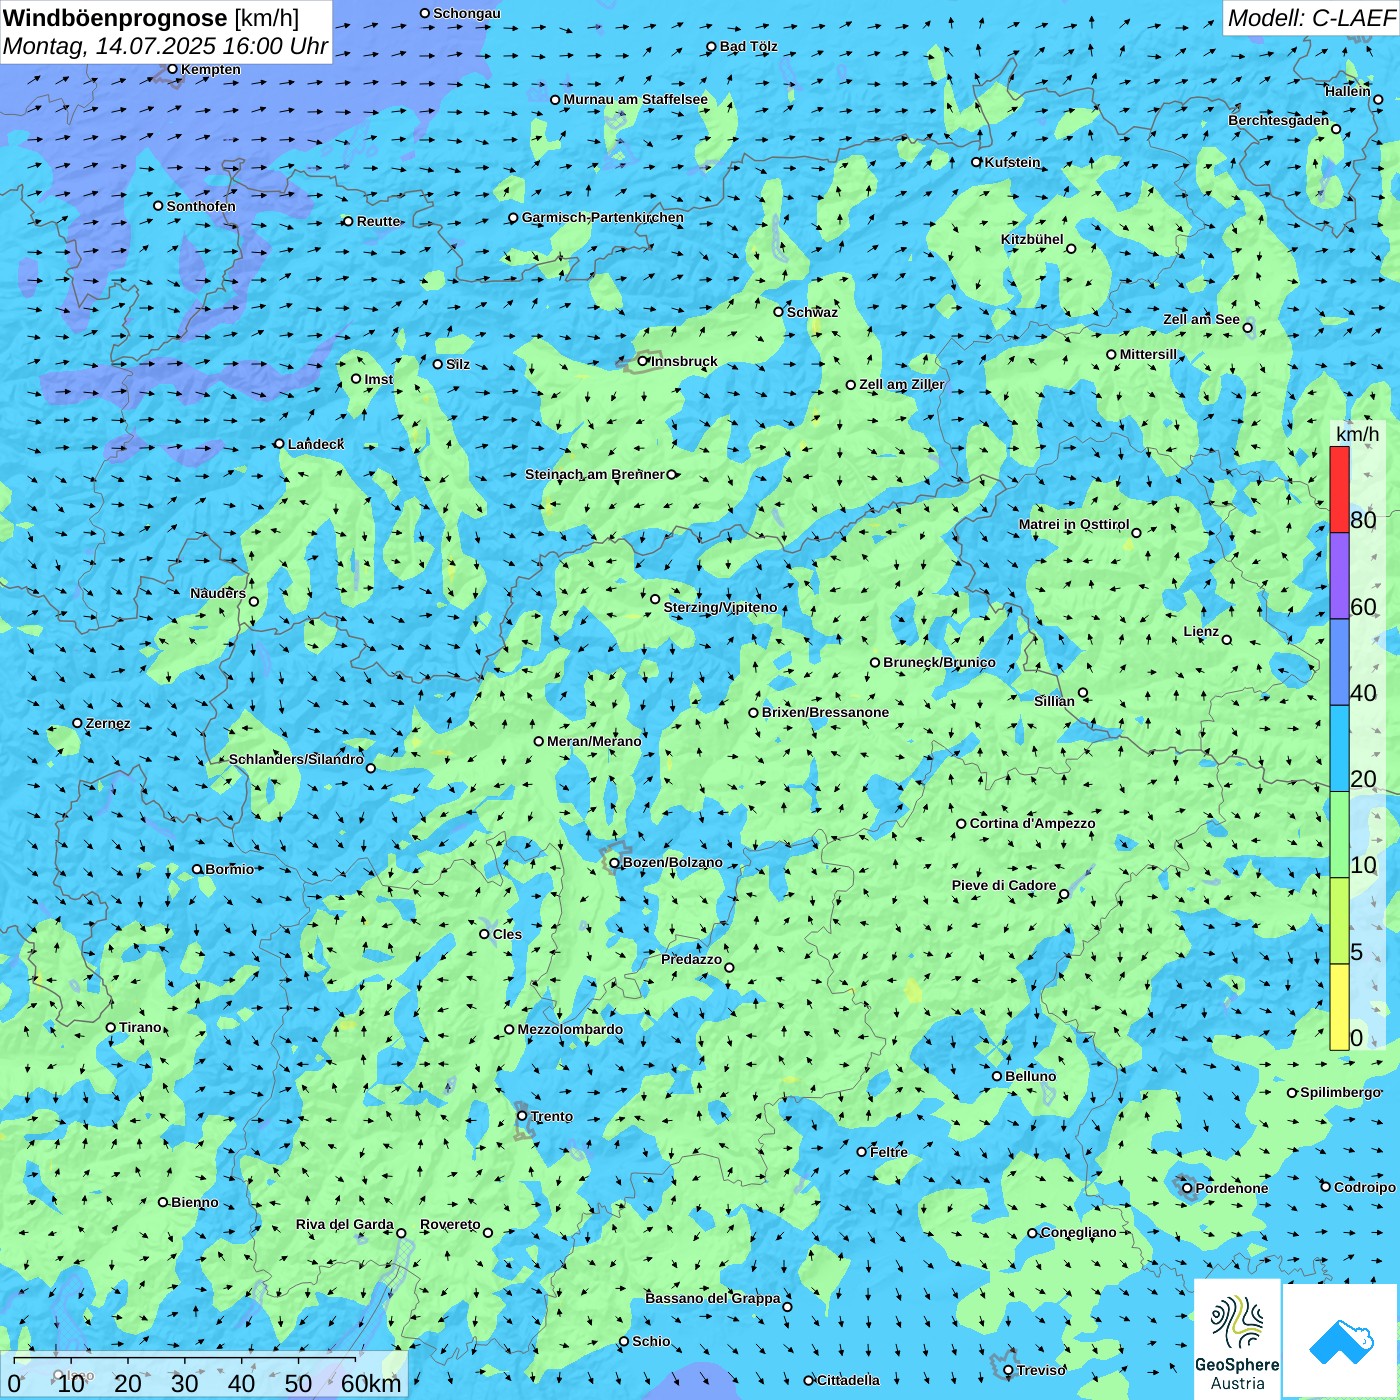
Task: Click the Steinach am Brenner label
Action: click(595, 474)
